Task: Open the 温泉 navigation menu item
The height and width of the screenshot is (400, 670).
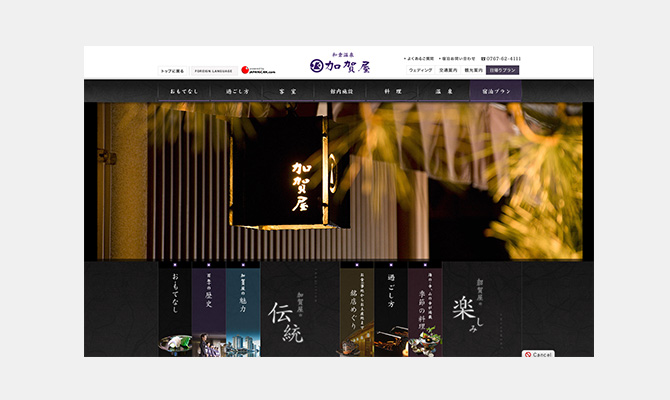Action: [444, 91]
